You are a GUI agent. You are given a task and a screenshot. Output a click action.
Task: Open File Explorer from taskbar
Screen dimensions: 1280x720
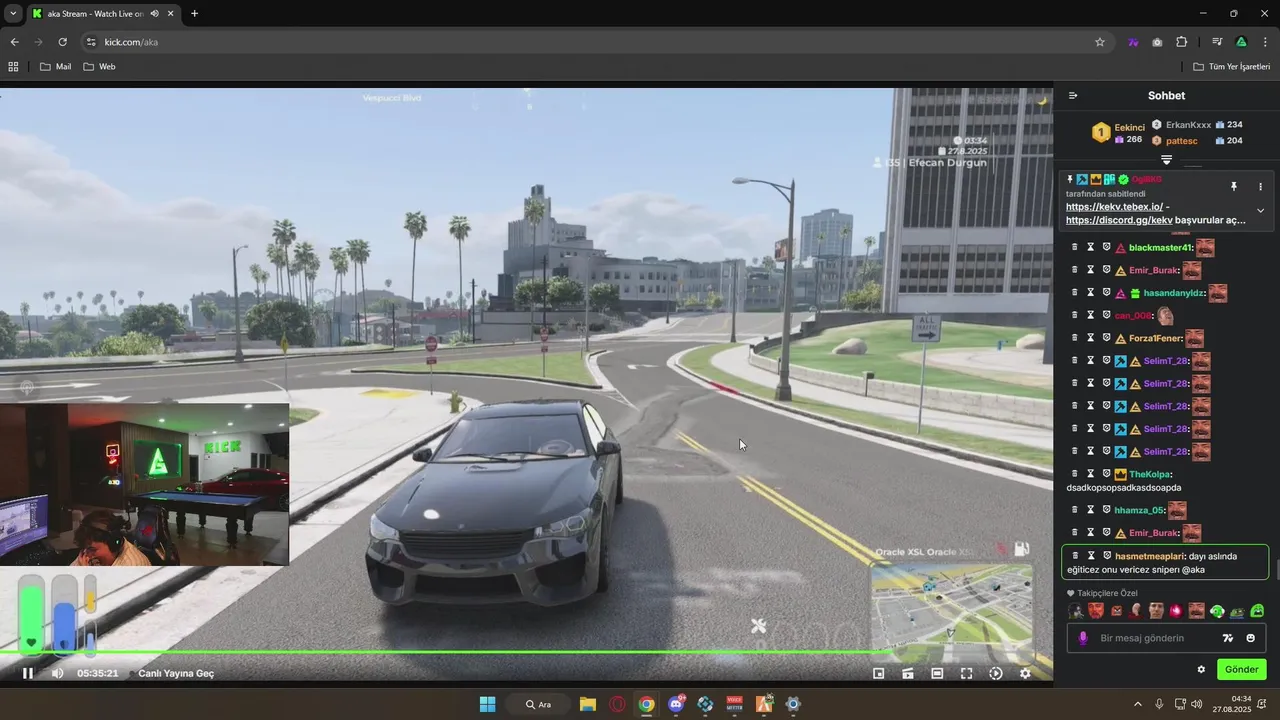[588, 704]
